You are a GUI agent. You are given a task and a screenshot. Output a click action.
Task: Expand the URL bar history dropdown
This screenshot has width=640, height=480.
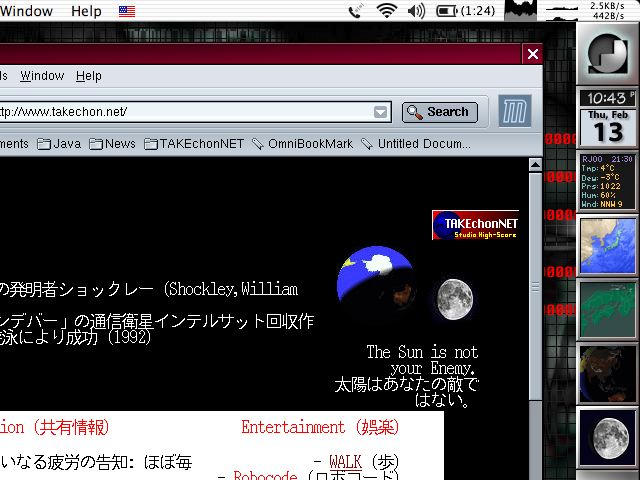(380, 112)
